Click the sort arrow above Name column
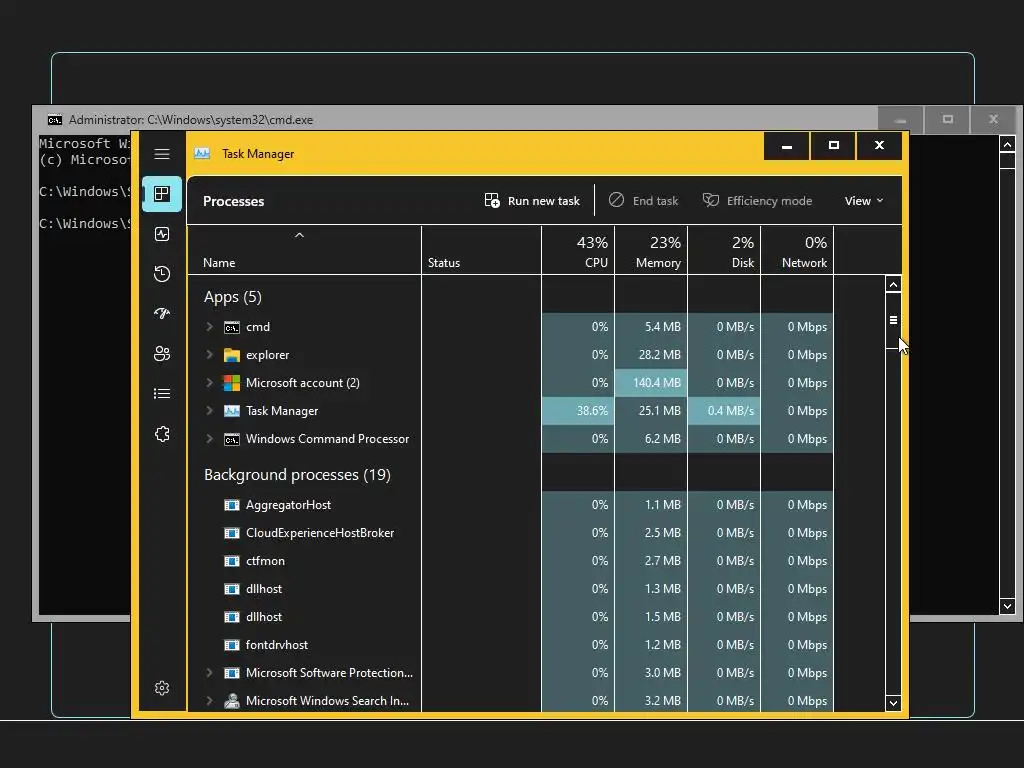 (299, 235)
